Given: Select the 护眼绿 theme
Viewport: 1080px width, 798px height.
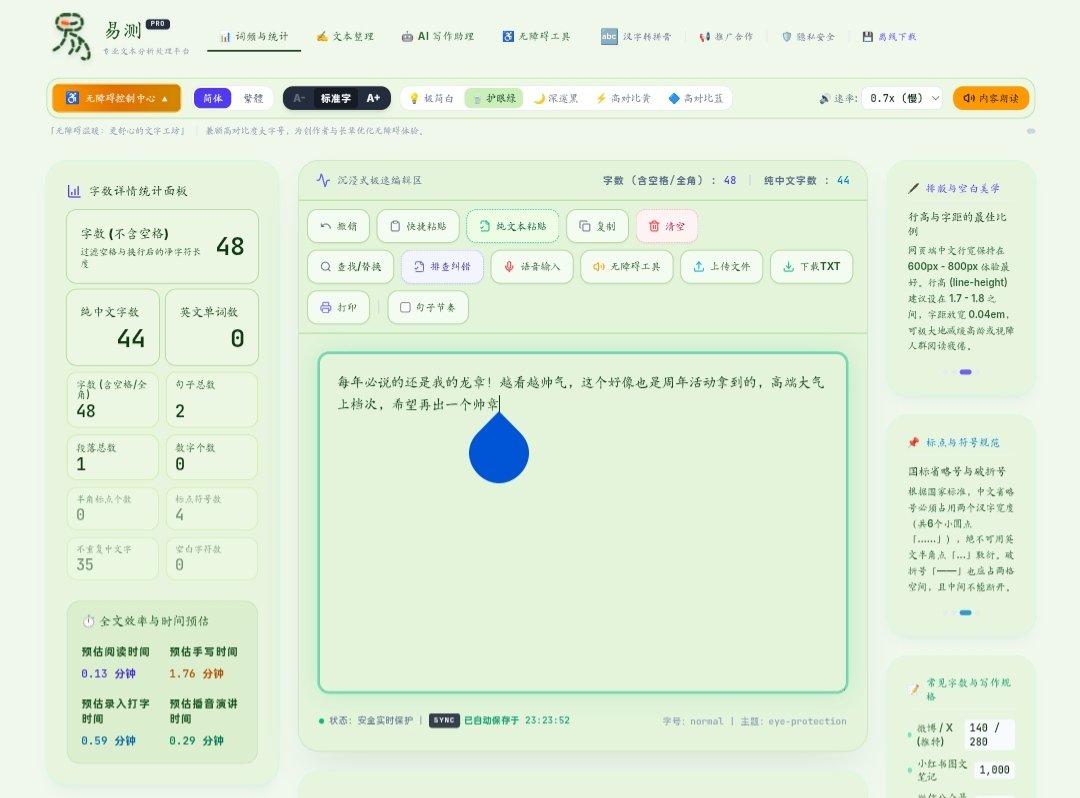Looking at the screenshot, I should pos(494,98).
